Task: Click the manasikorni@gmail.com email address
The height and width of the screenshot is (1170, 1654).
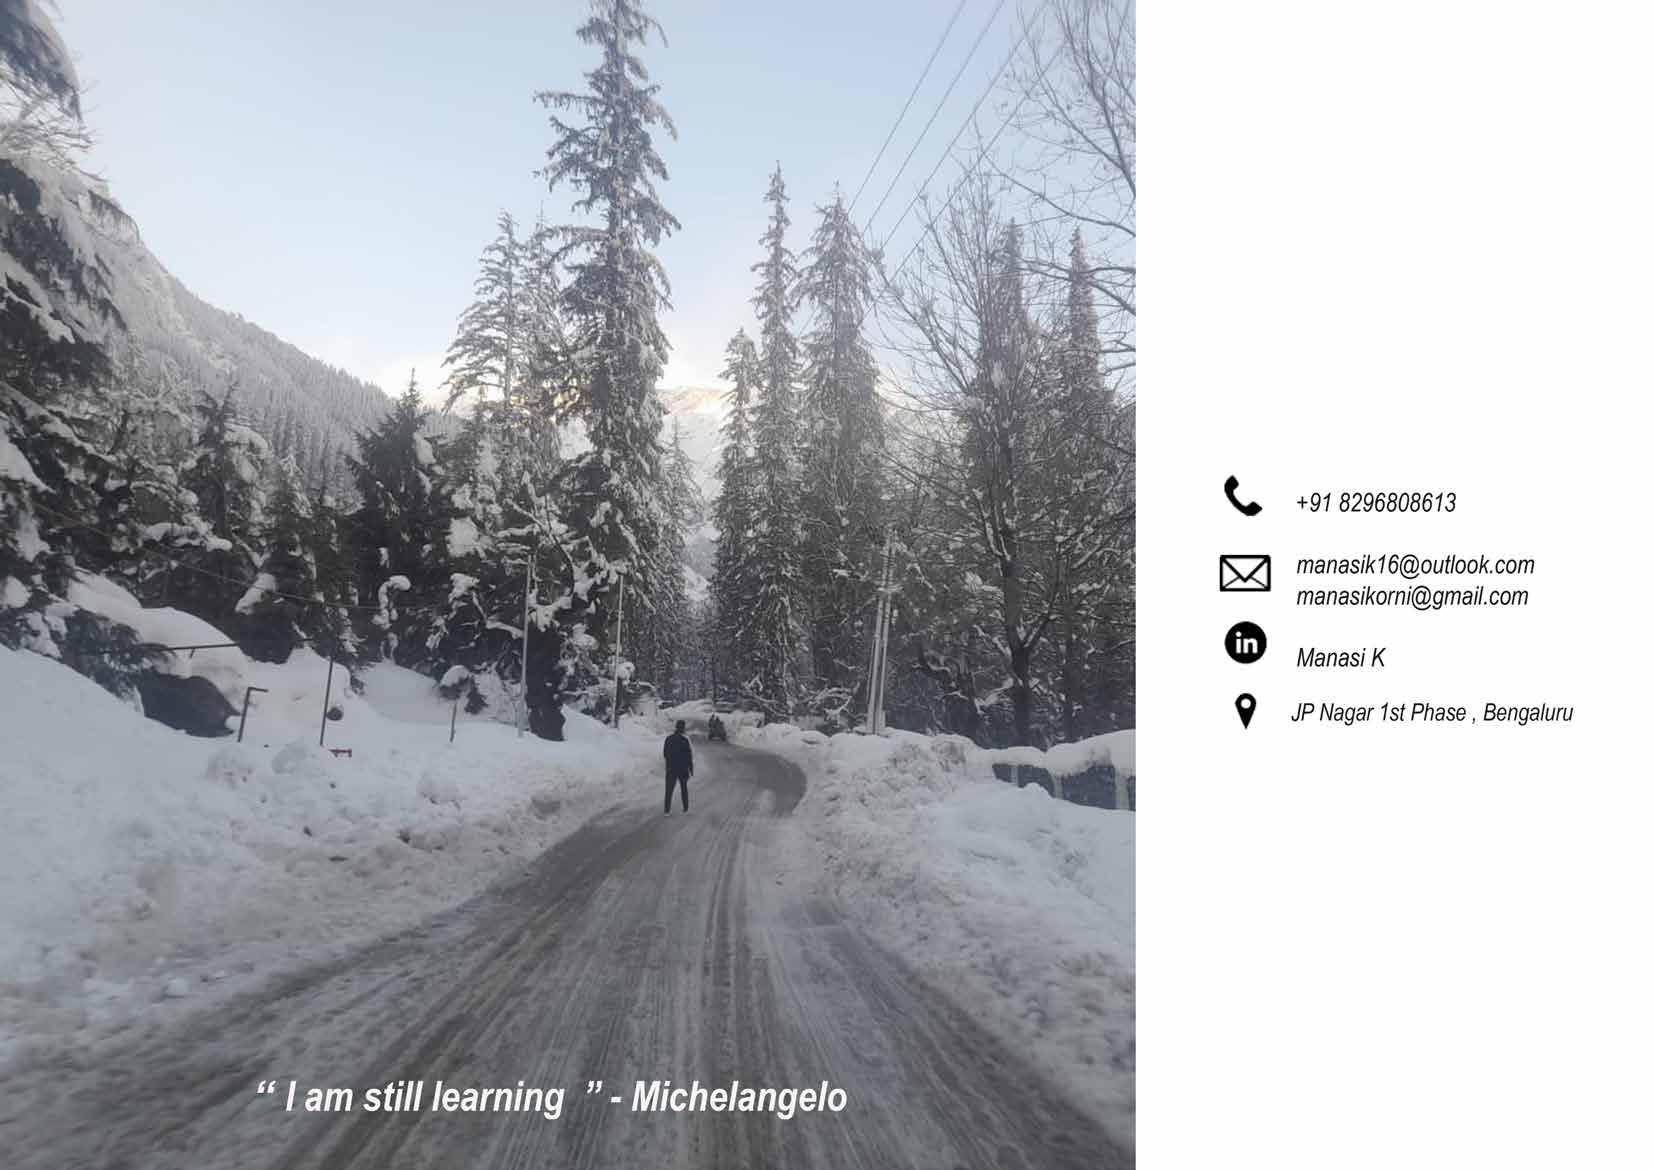Action: 1412,596
